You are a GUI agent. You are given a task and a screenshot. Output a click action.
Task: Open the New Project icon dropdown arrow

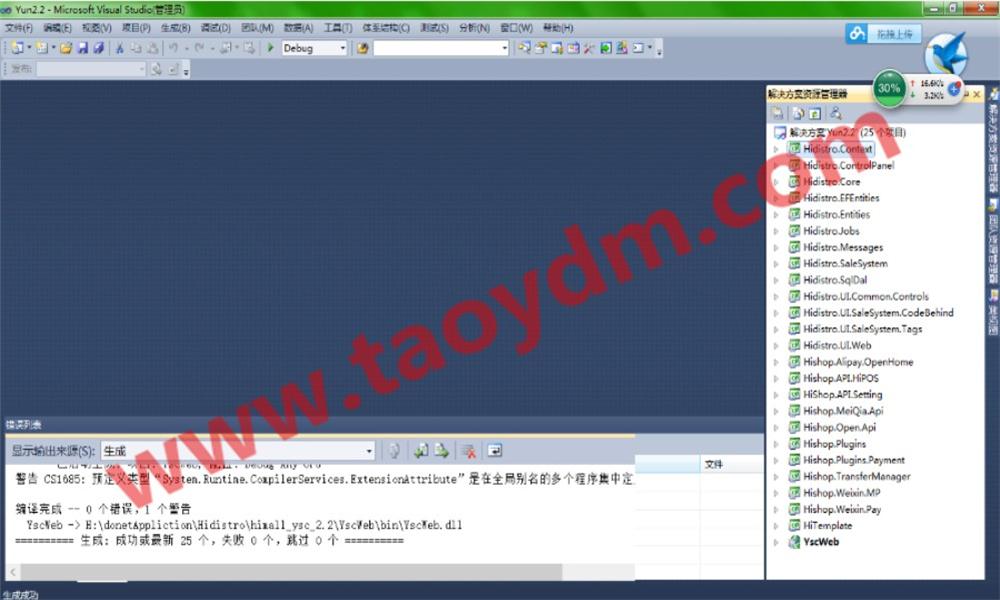(x=29, y=48)
